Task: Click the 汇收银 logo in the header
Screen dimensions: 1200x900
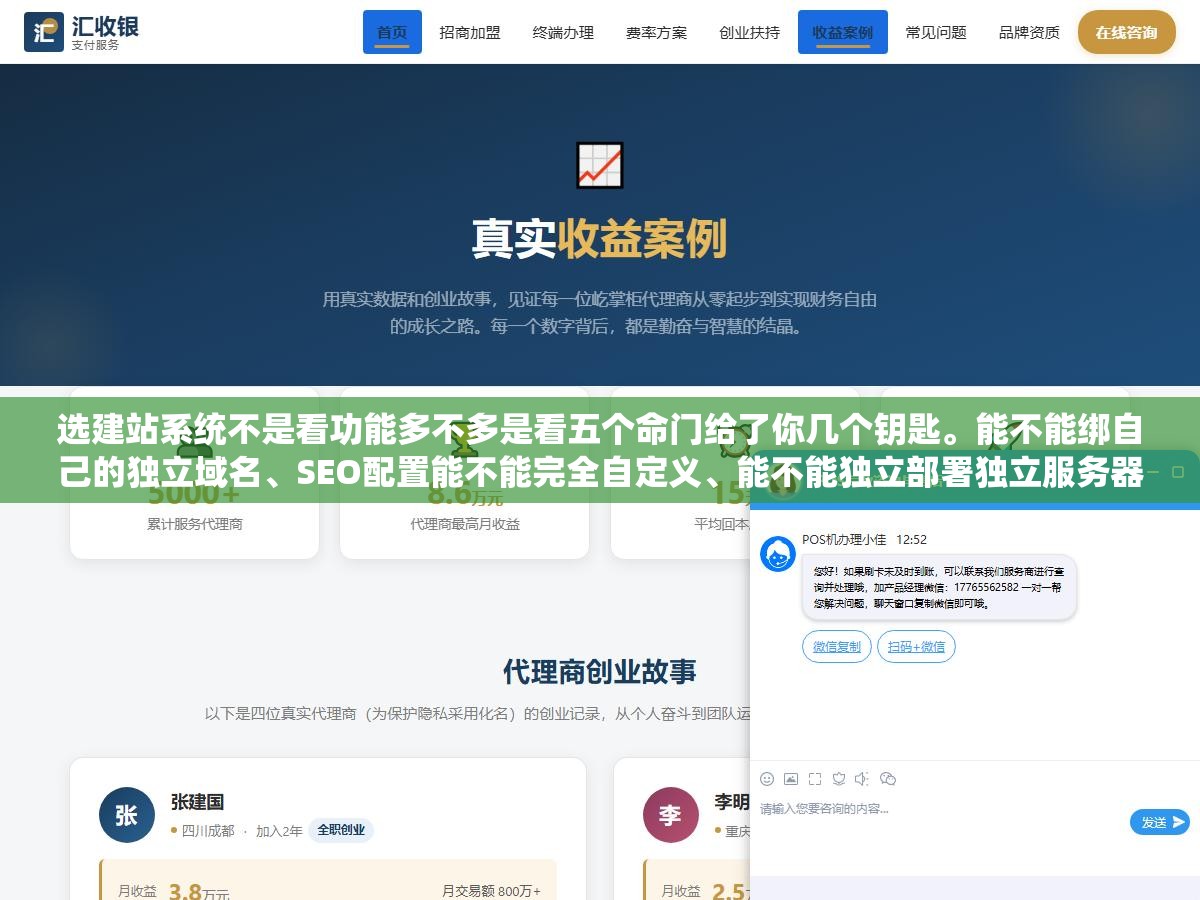Action: point(81,32)
